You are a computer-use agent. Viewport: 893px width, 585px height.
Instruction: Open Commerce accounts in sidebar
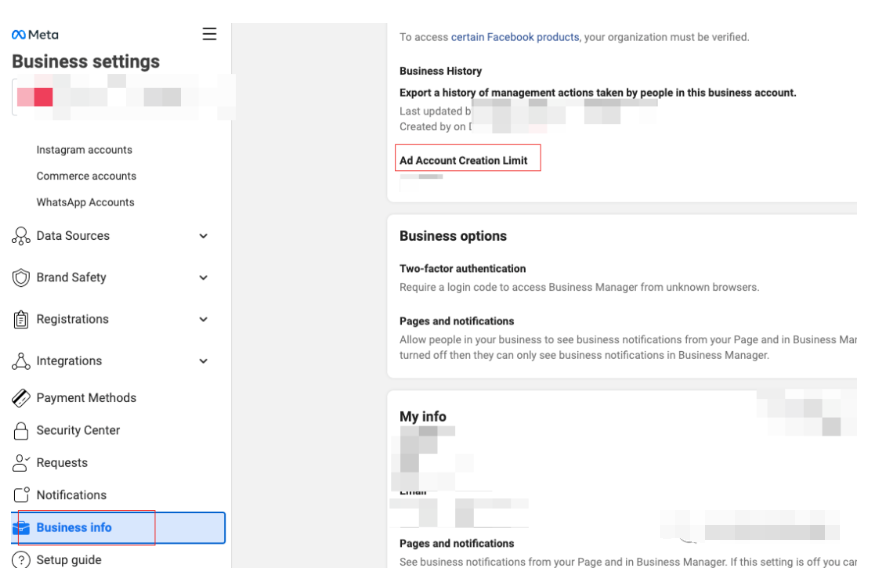[x=87, y=176]
